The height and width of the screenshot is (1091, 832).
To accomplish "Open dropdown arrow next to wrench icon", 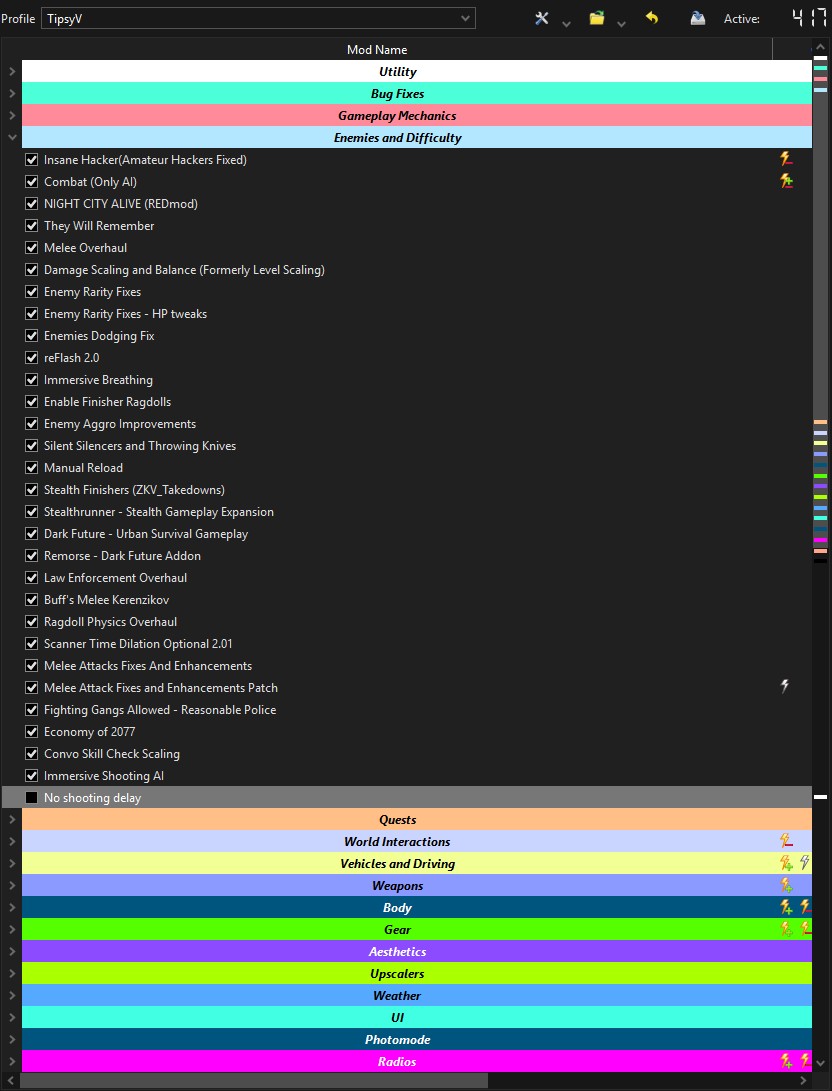I will [566, 24].
